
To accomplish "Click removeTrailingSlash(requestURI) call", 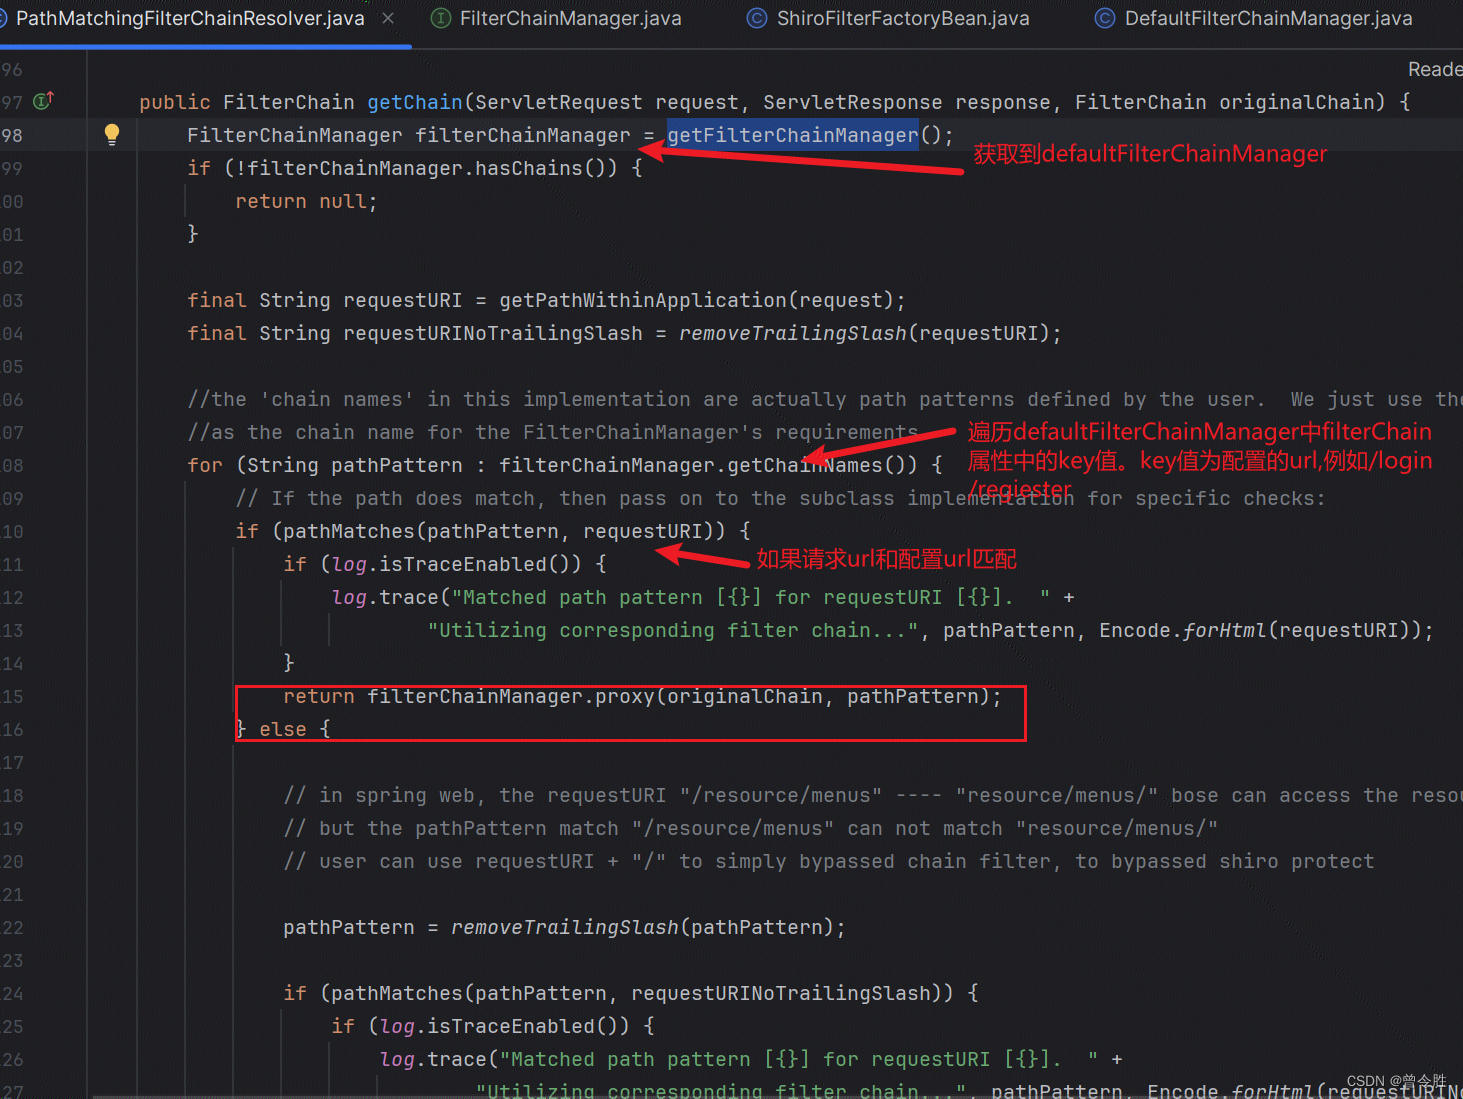I will (864, 333).
